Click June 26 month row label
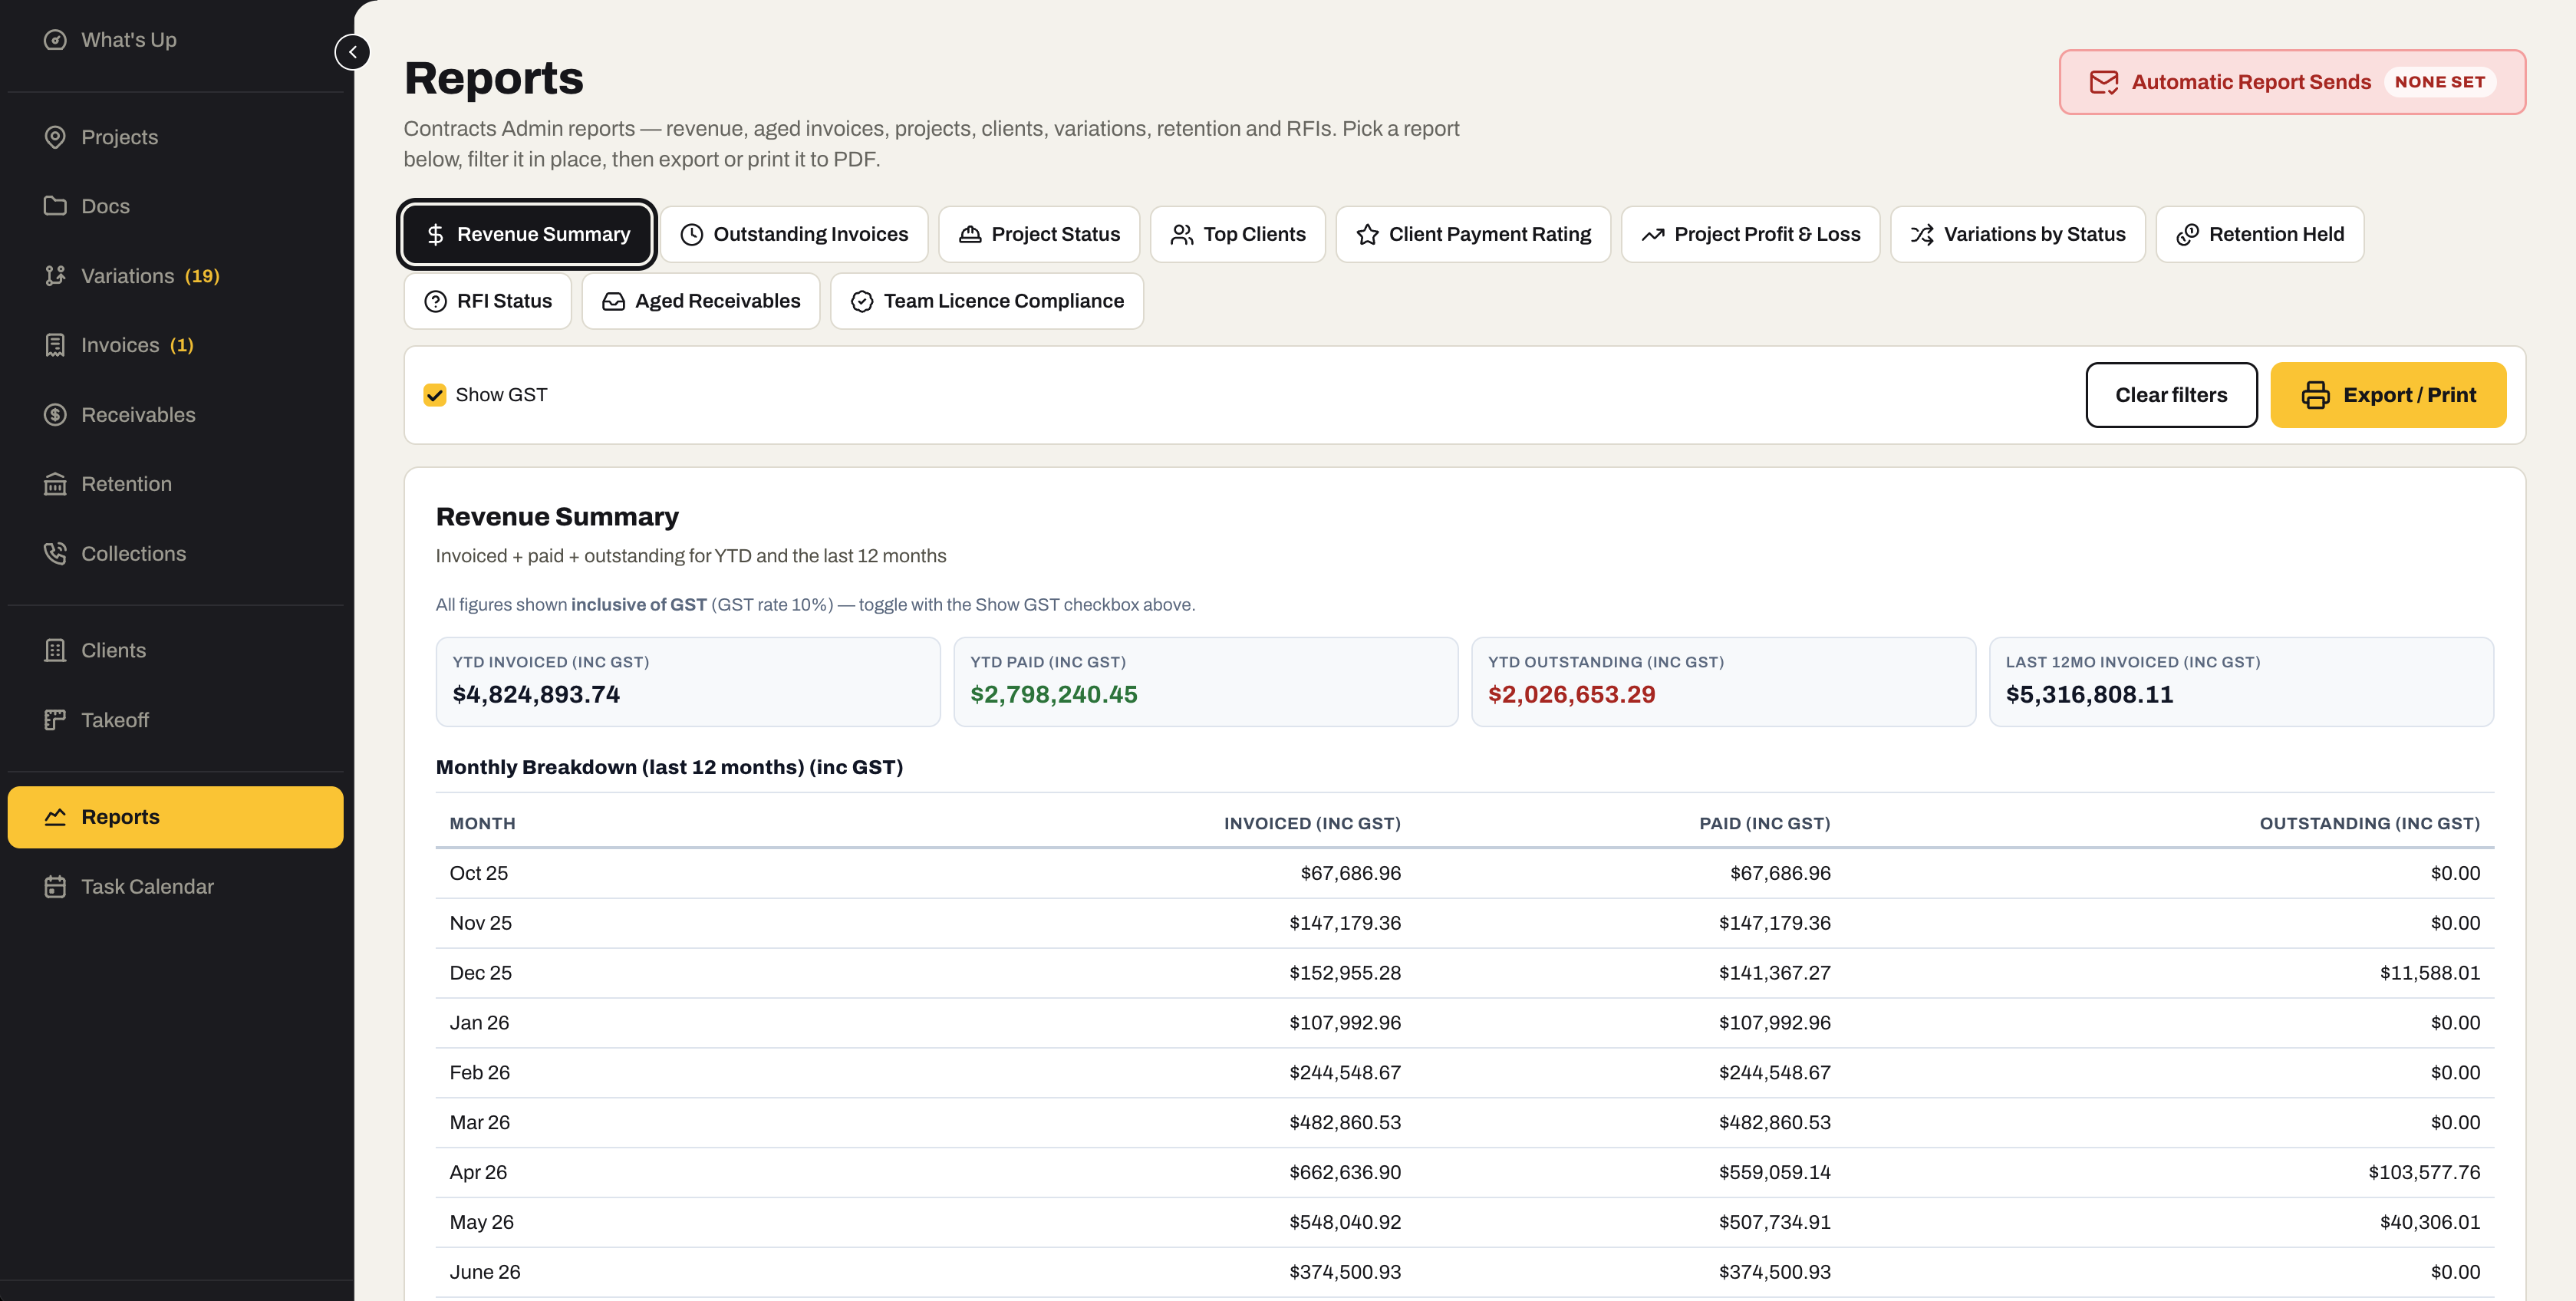 pos(485,1273)
